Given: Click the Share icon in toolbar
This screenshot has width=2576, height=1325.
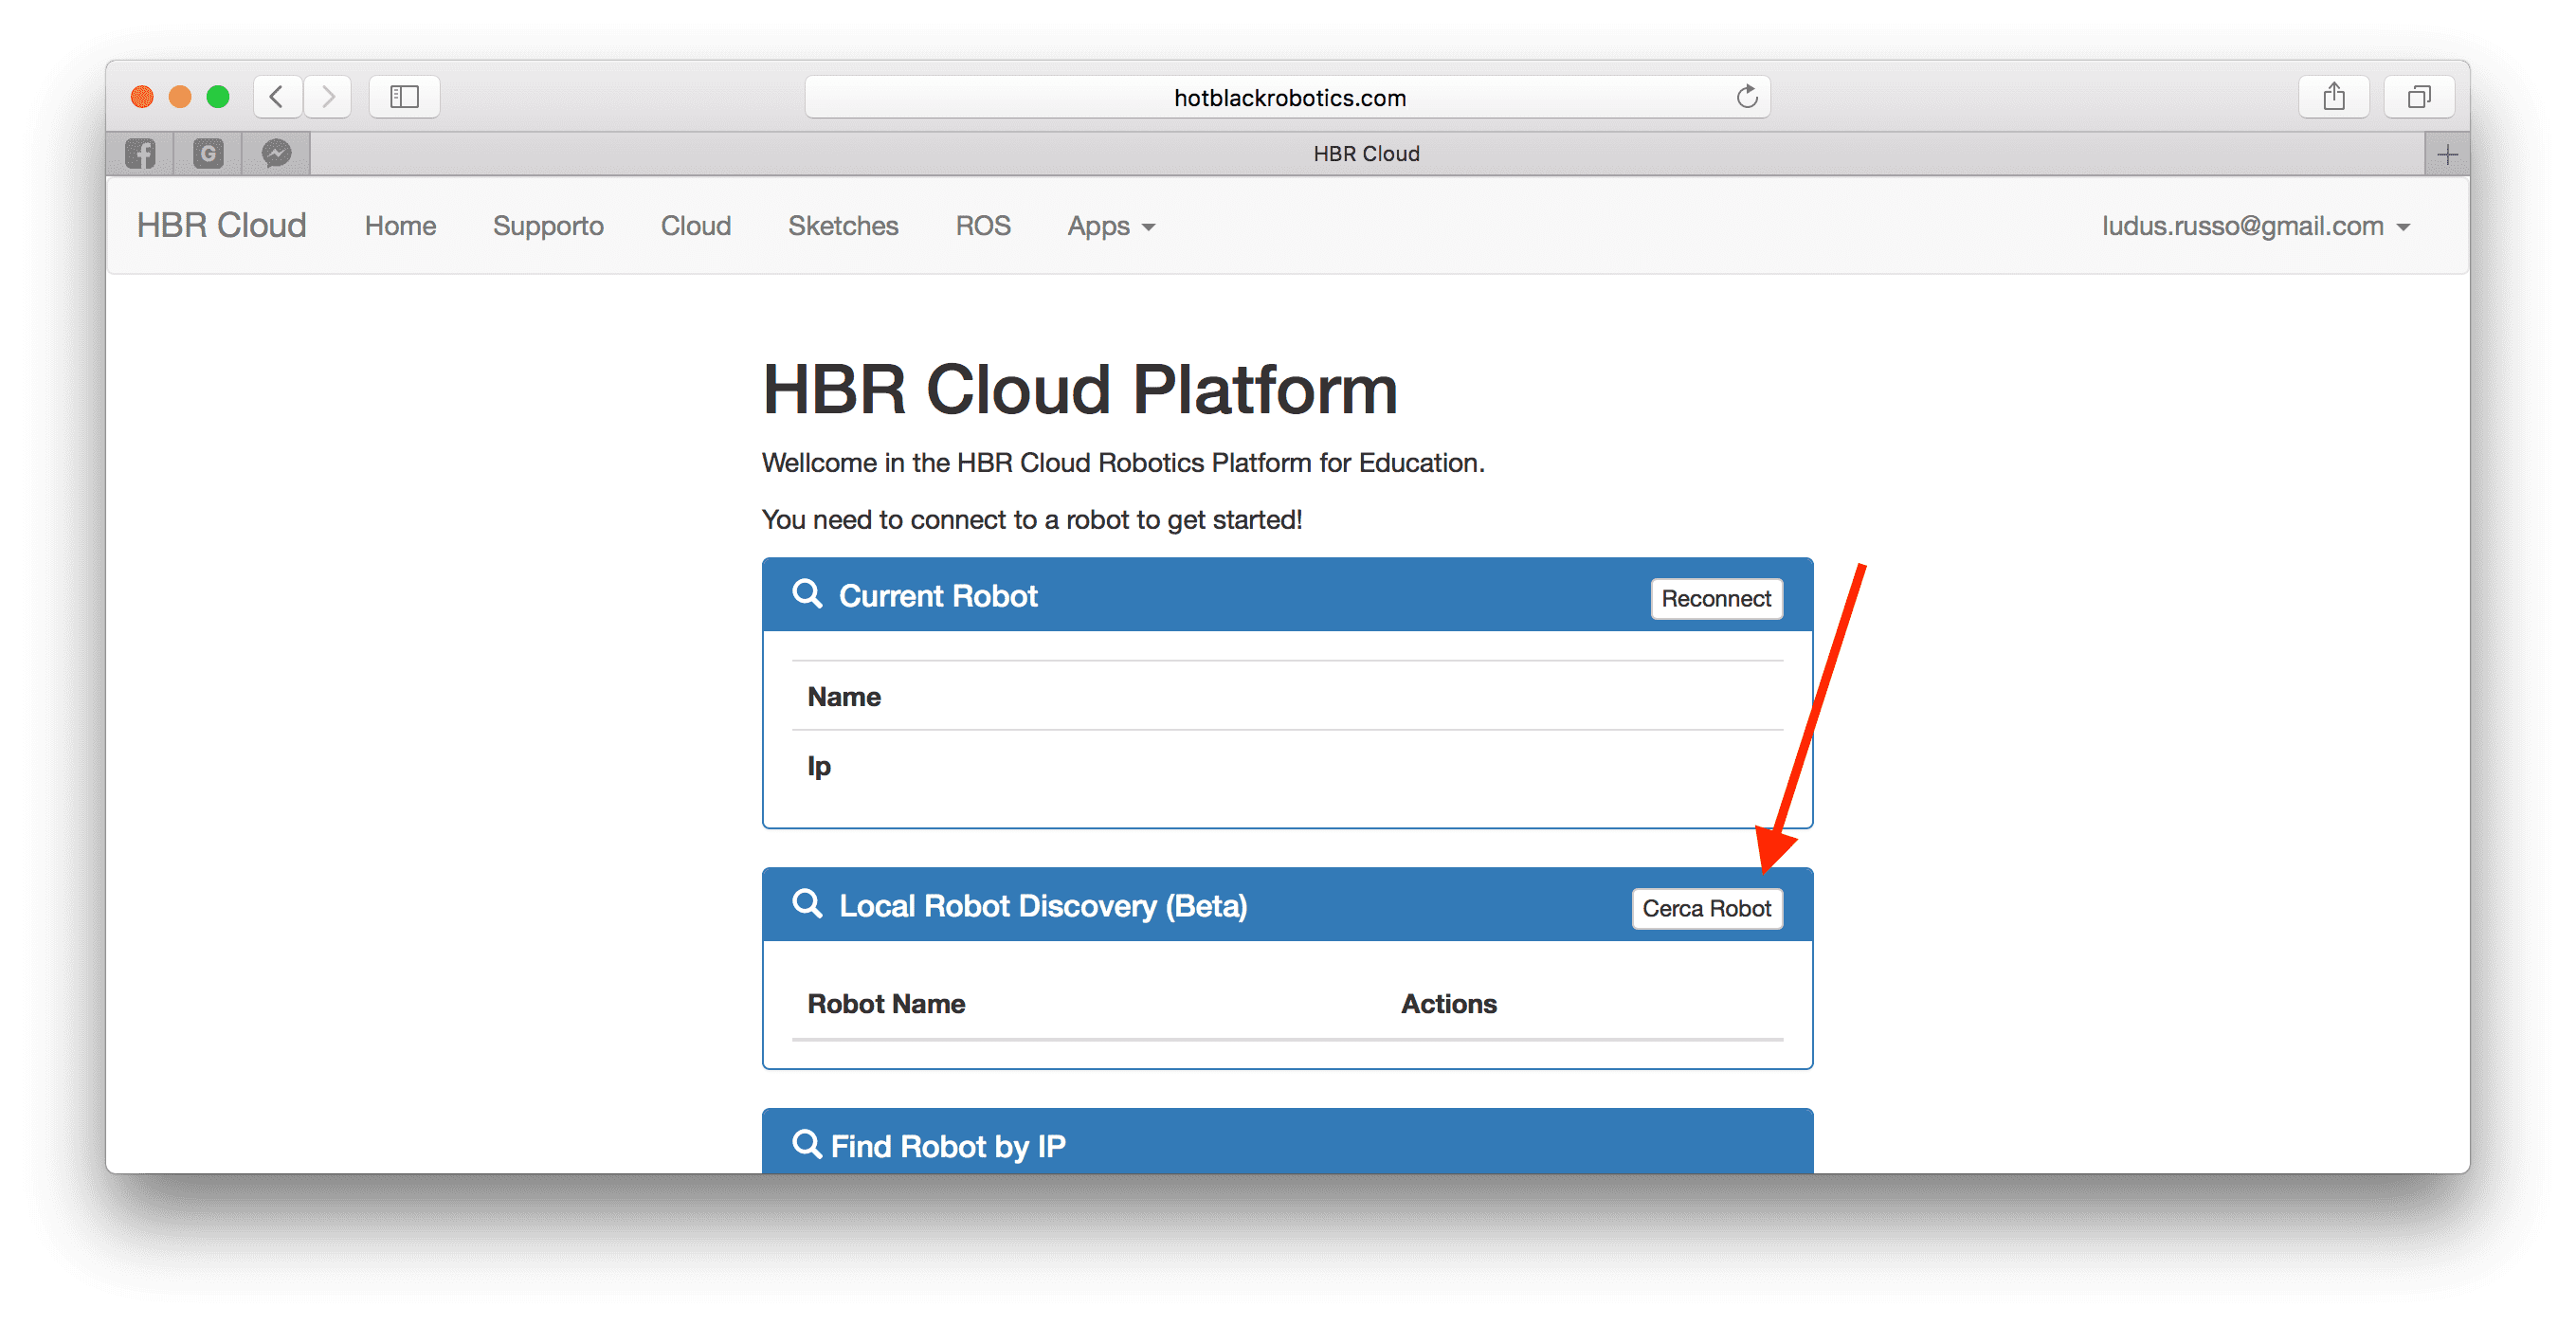Looking at the screenshot, I should coord(2333,97).
